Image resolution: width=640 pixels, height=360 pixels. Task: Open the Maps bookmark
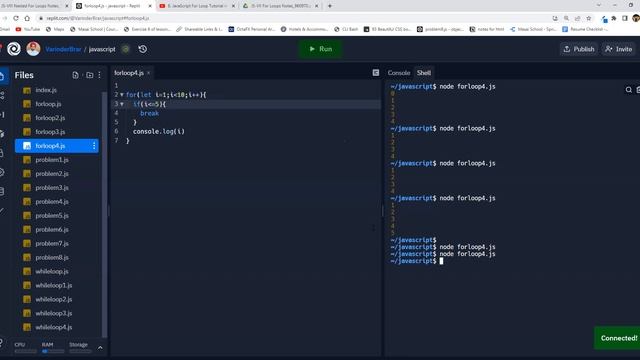coord(55,29)
